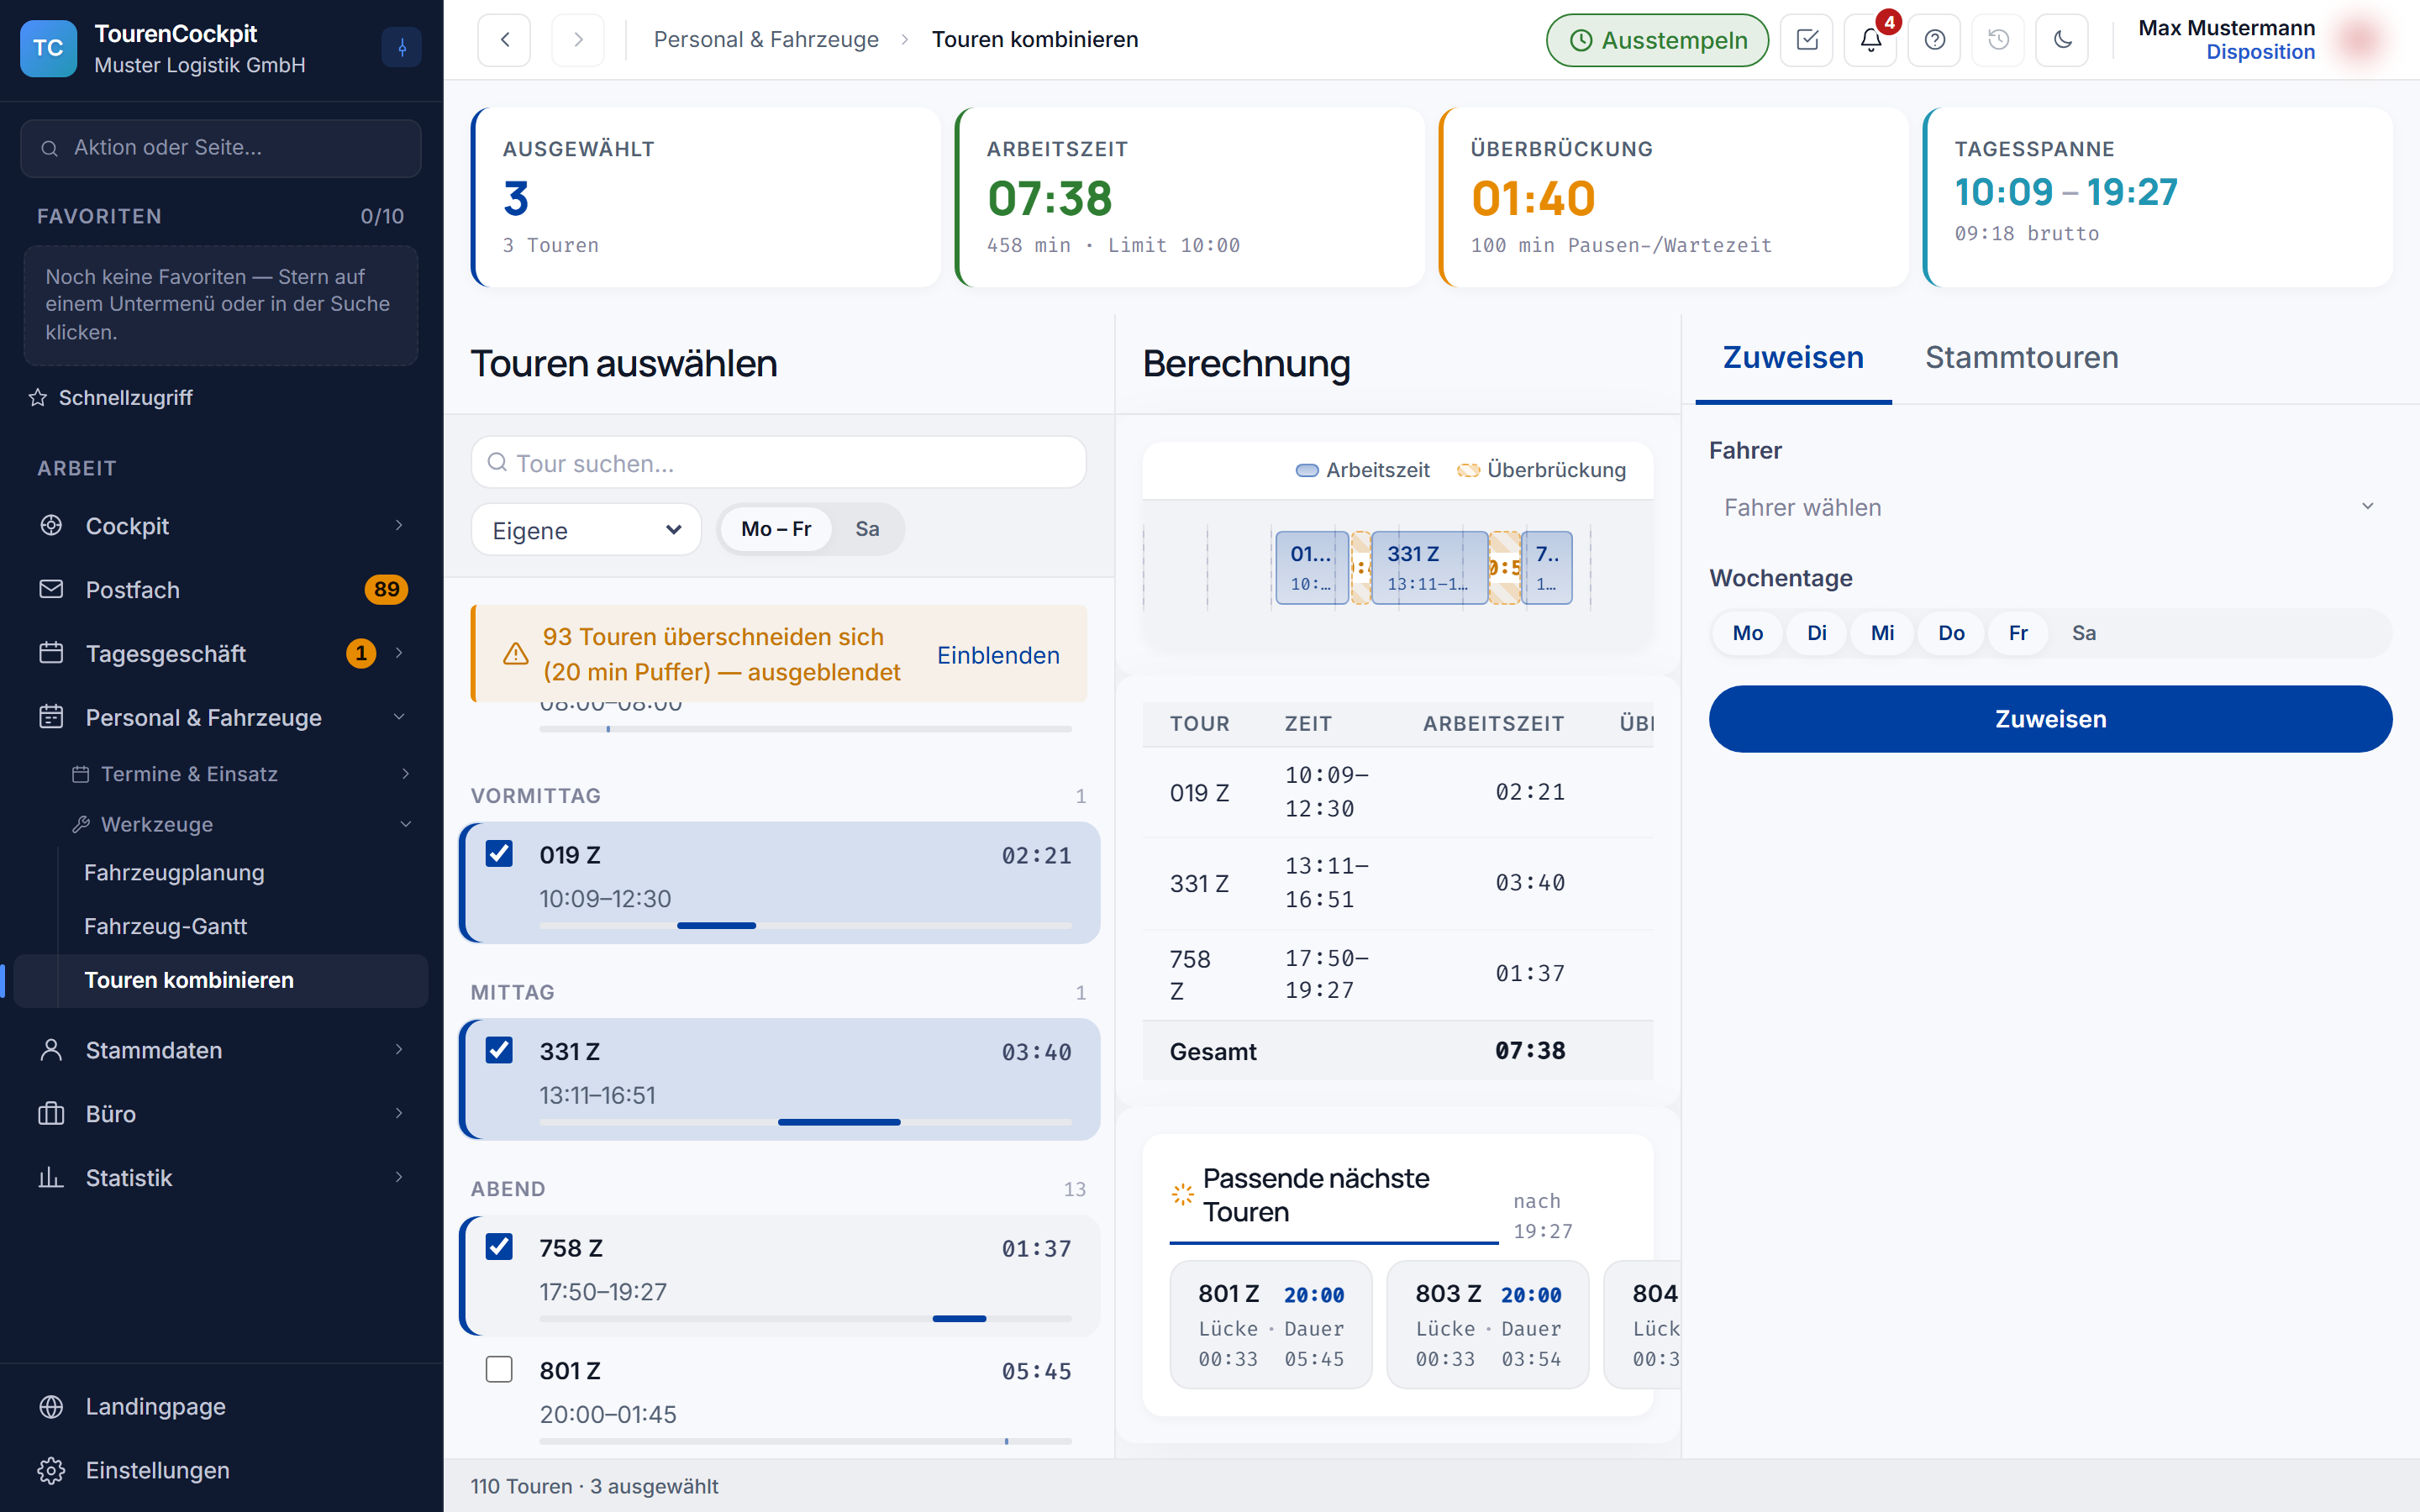Image resolution: width=2420 pixels, height=1512 pixels.
Task: Open Stammdaten person icon
Action: [x=51, y=1050]
